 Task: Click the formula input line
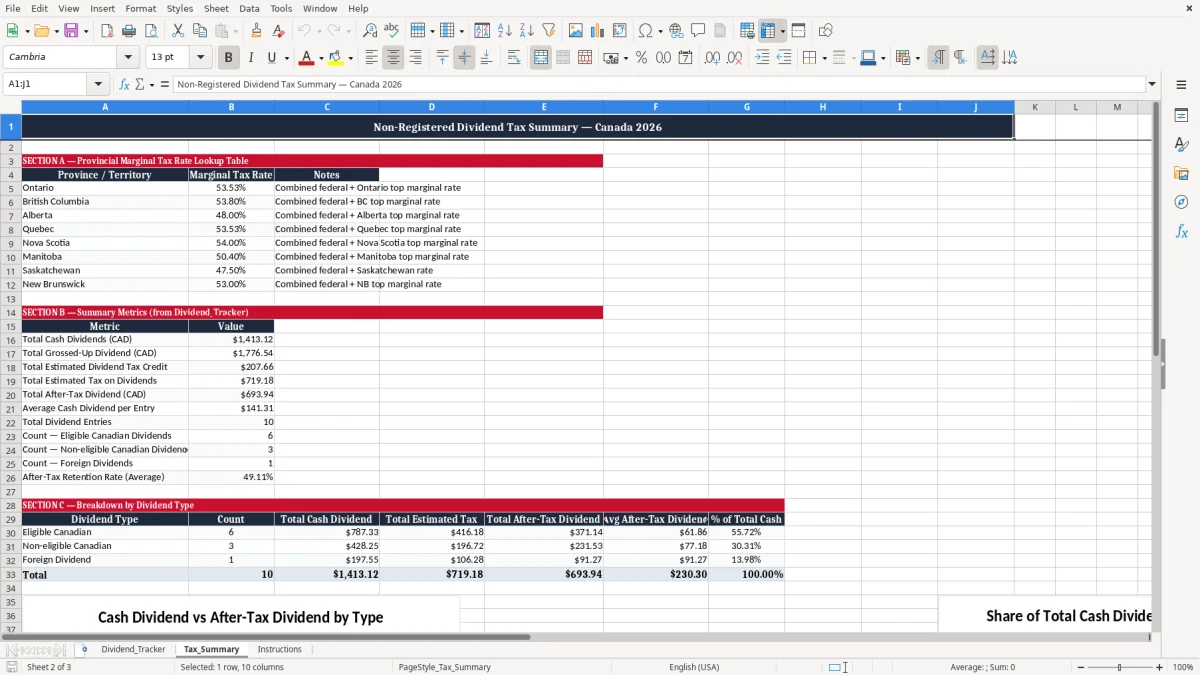(658, 85)
